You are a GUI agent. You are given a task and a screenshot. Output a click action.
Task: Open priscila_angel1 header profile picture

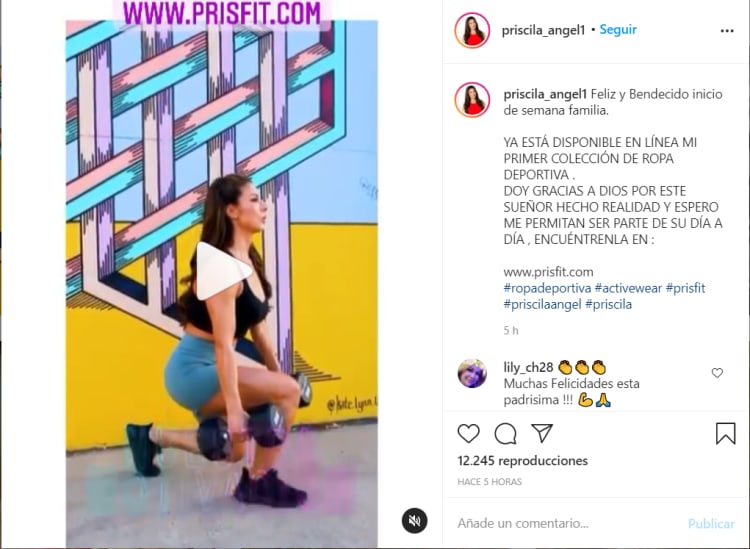(472, 31)
